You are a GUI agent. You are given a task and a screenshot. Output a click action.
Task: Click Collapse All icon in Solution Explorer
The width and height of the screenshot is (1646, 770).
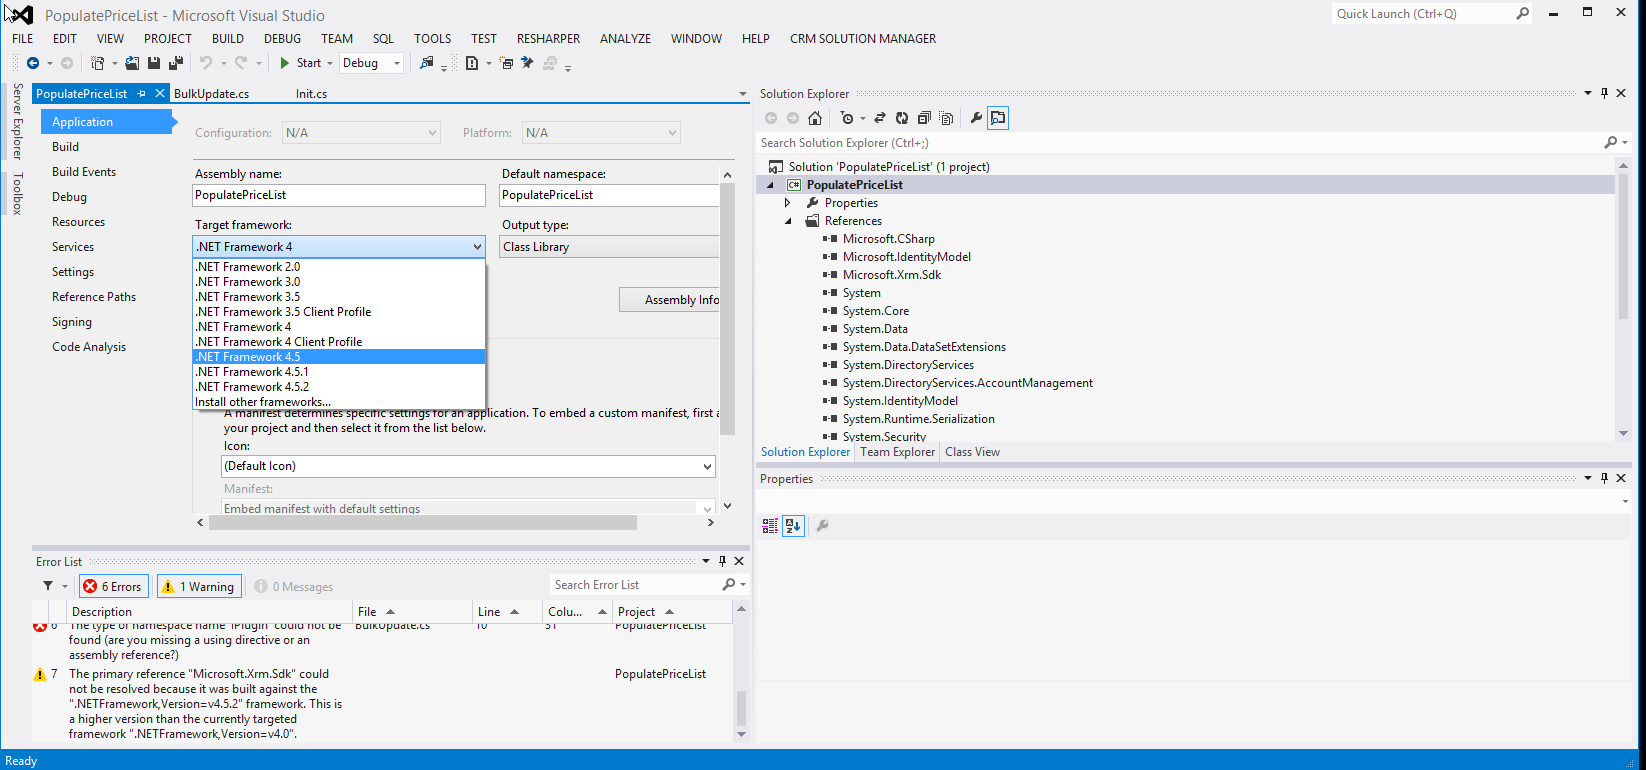(x=924, y=118)
